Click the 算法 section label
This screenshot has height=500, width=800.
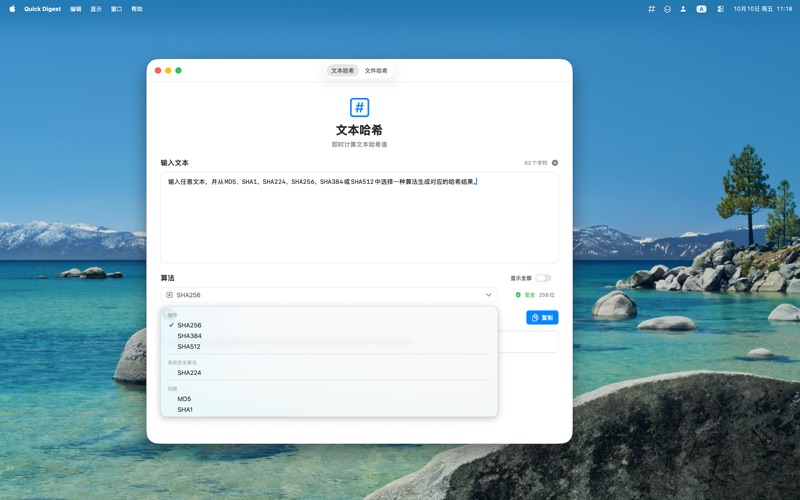click(x=167, y=278)
